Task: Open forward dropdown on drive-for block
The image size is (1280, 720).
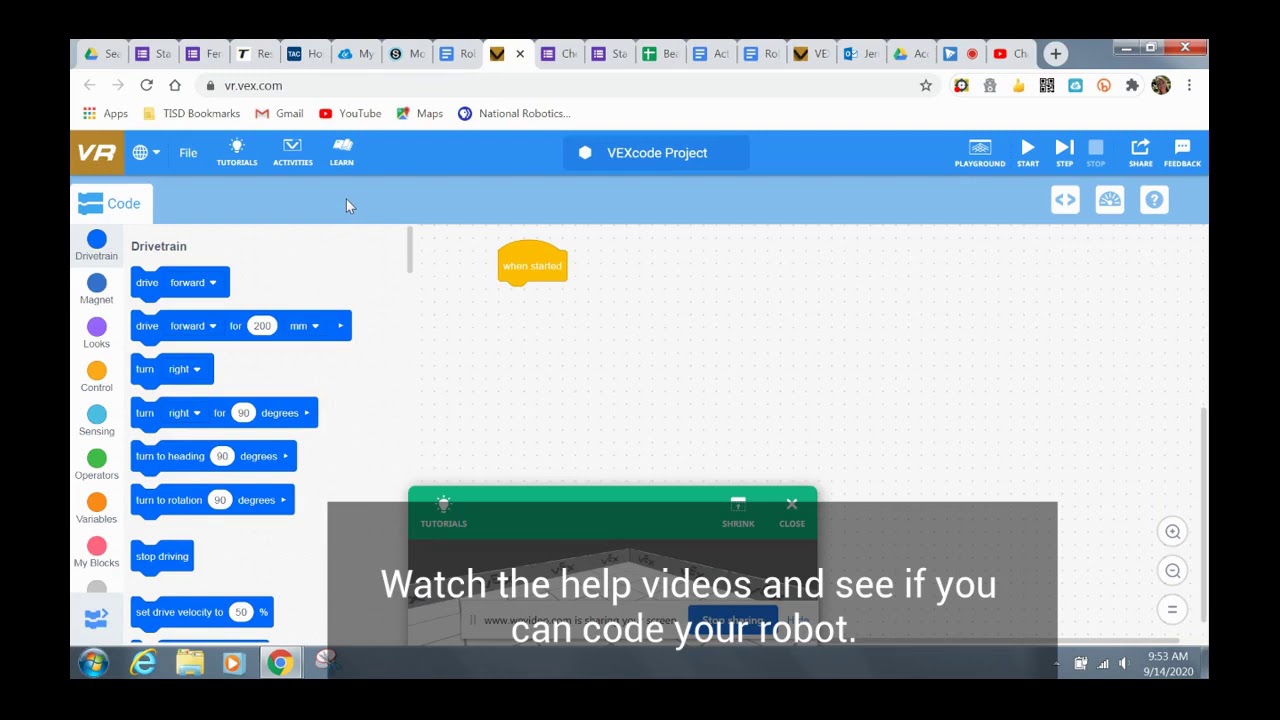Action: click(x=193, y=326)
